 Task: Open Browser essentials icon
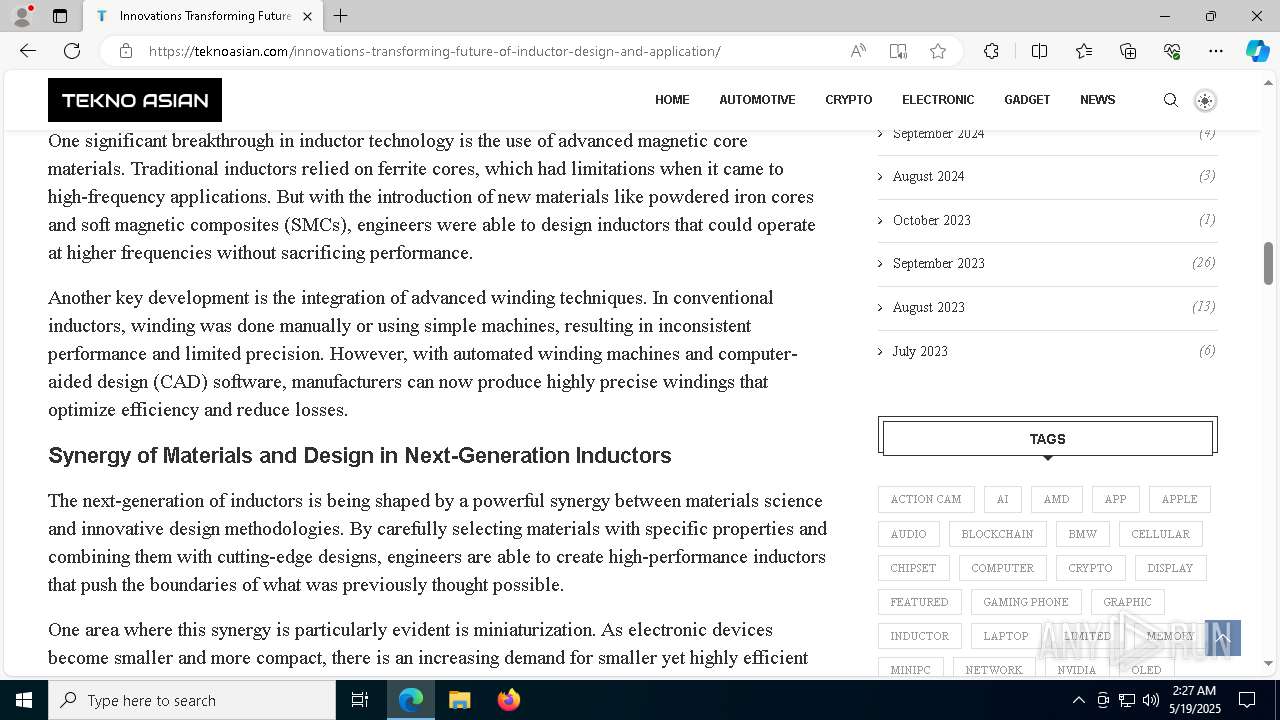pos(1172,51)
